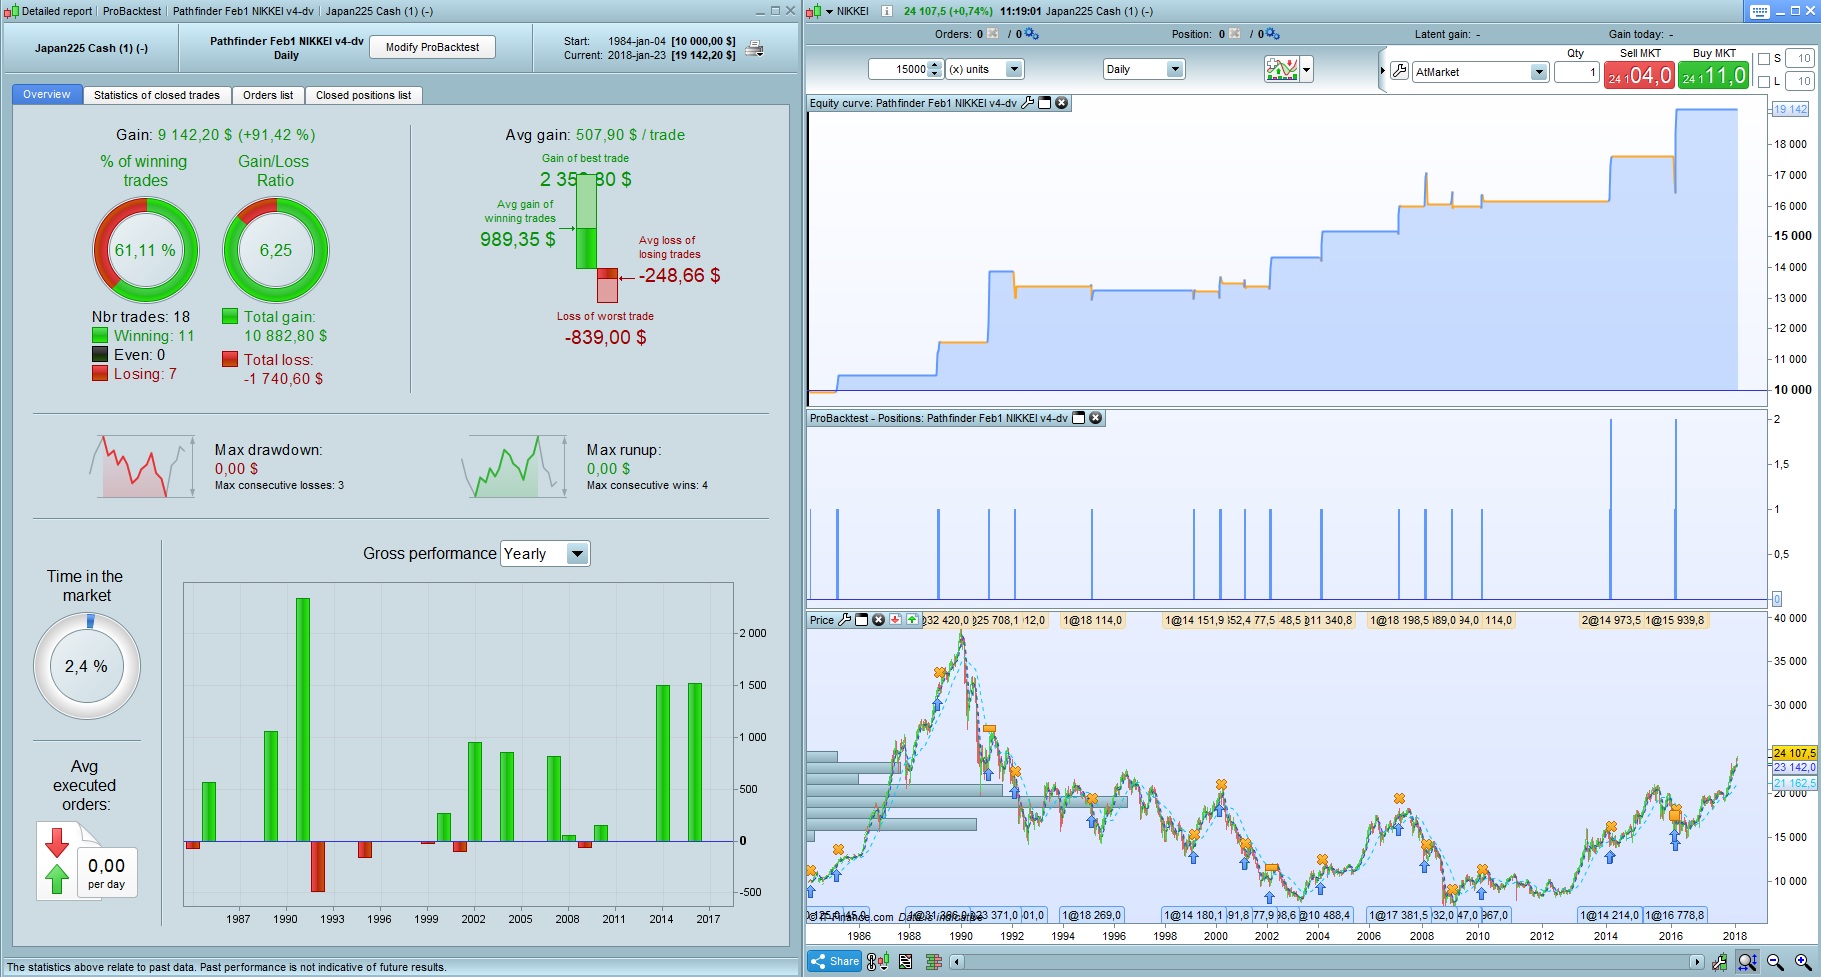
Task: Click the Share button
Action: 835,962
